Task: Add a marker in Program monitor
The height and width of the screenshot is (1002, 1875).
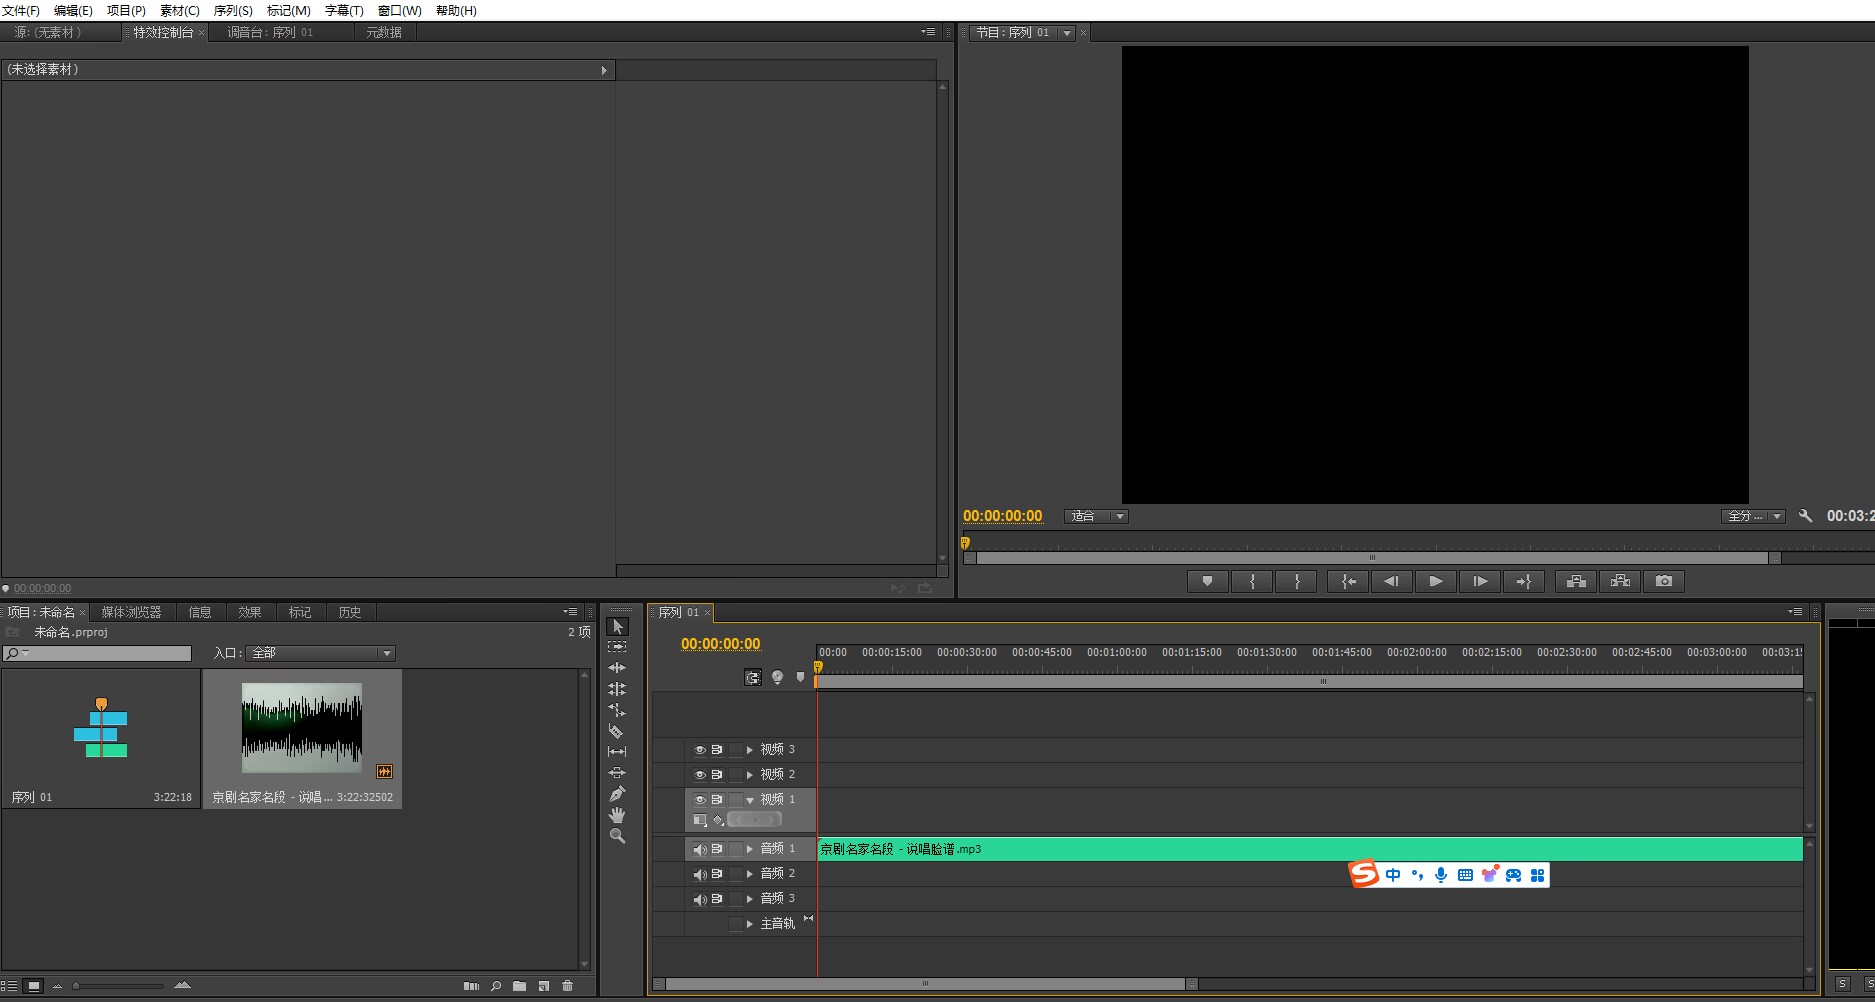Action: click(x=1207, y=581)
